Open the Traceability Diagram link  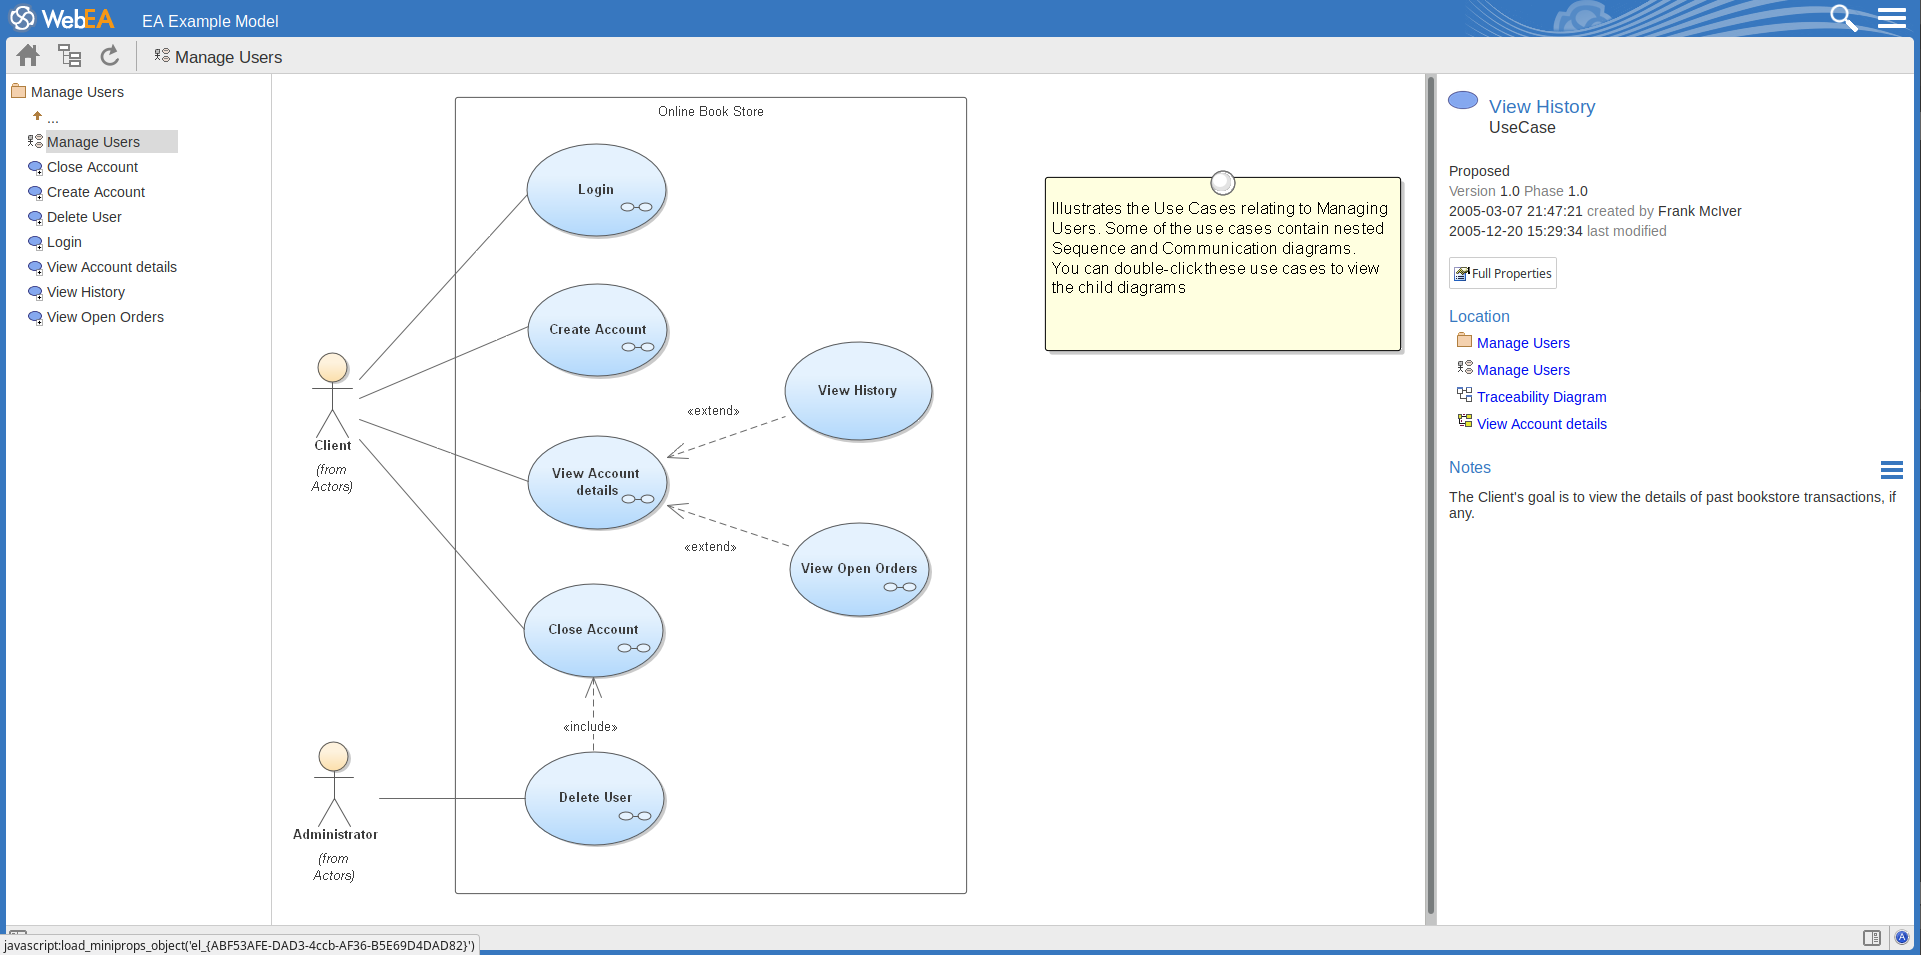[x=1541, y=397]
